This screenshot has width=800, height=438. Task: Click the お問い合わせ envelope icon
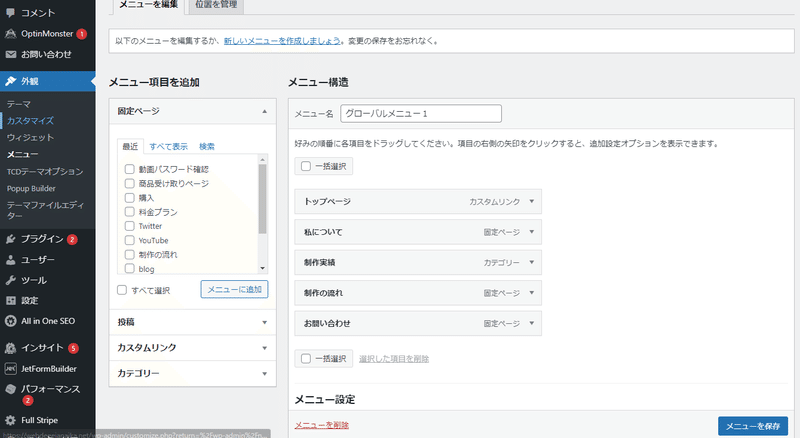coord(11,54)
